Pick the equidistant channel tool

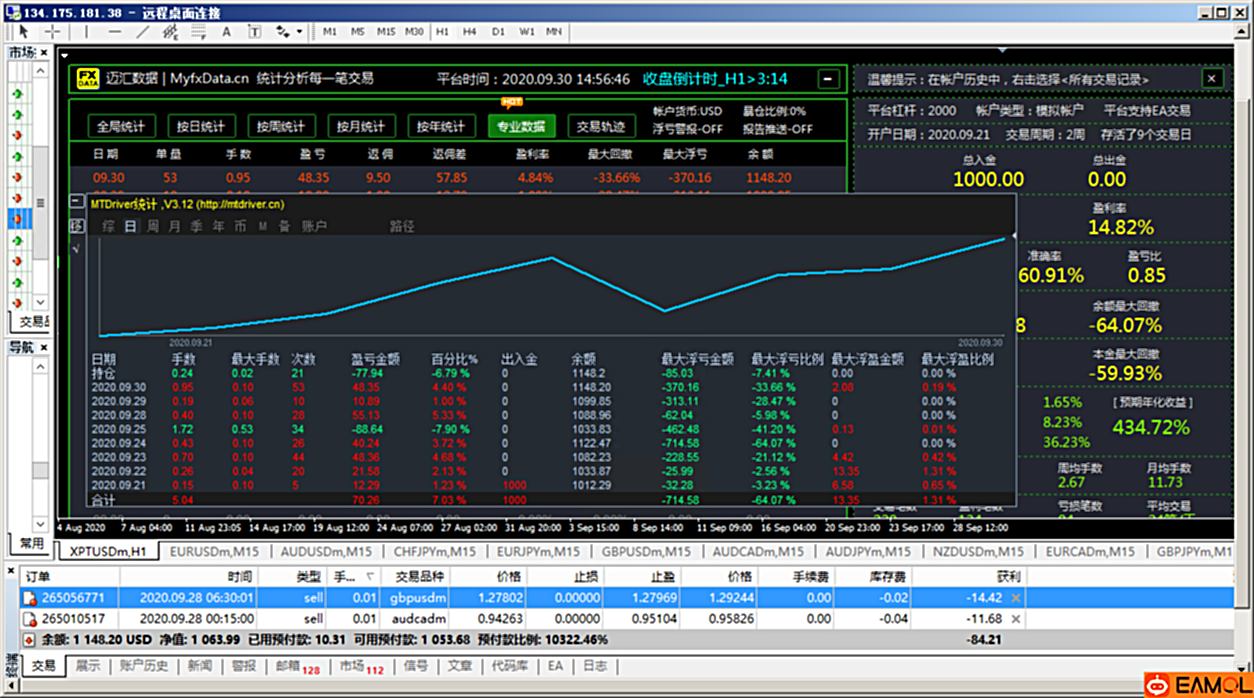[170, 32]
